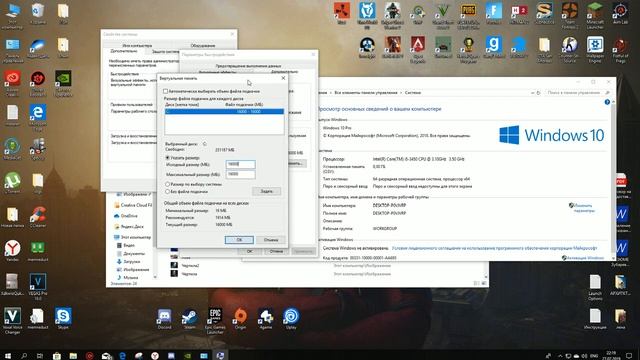Open help icon in System window

[x=607, y=102]
